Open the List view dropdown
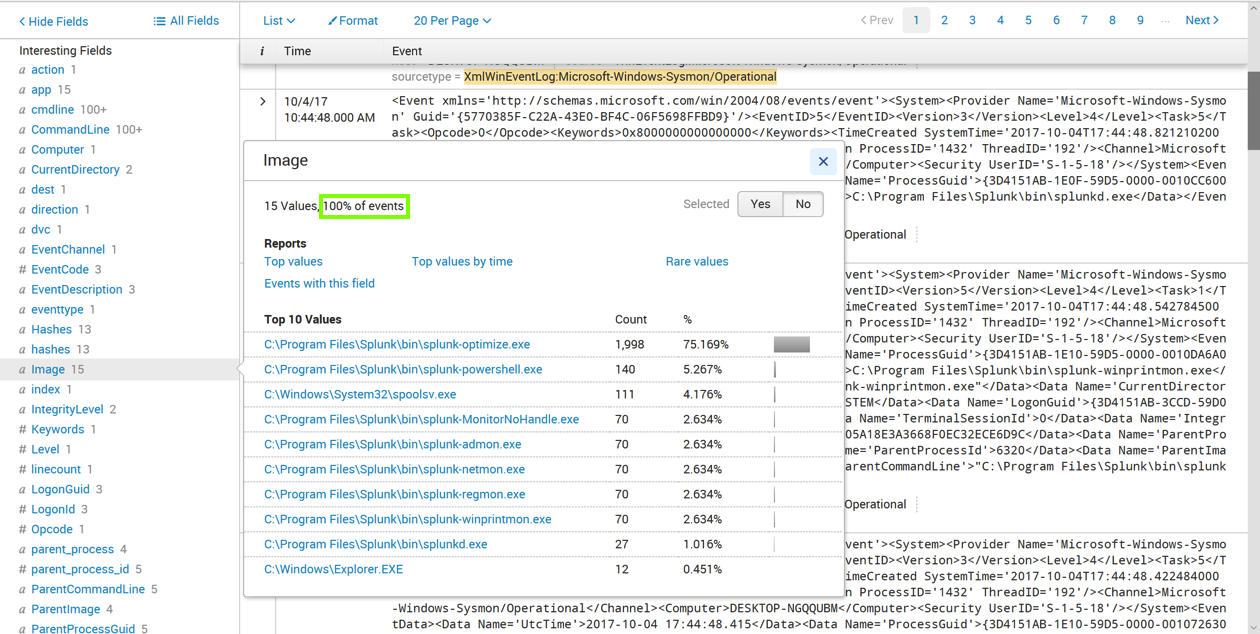The height and width of the screenshot is (634, 1260). (279, 20)
